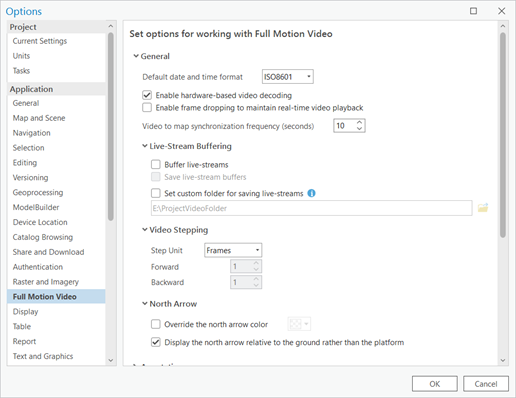Screen dimensions: 516x398
Task: Click the synchronization frequency value field
Action: (345, 126)
